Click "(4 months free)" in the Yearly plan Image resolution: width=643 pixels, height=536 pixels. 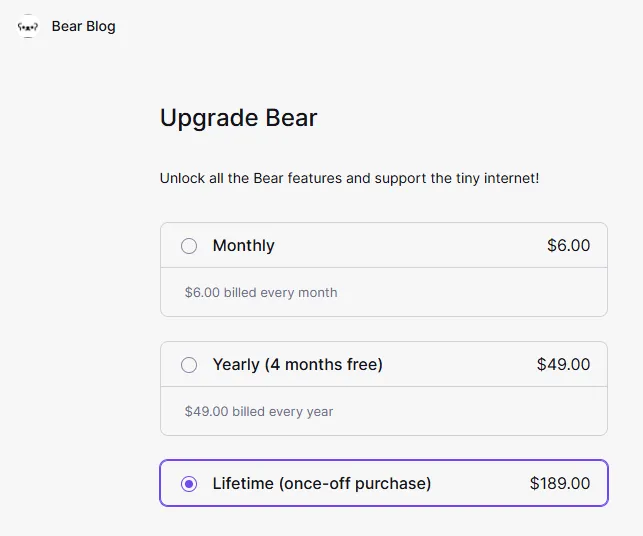click(x=323, y=365)
